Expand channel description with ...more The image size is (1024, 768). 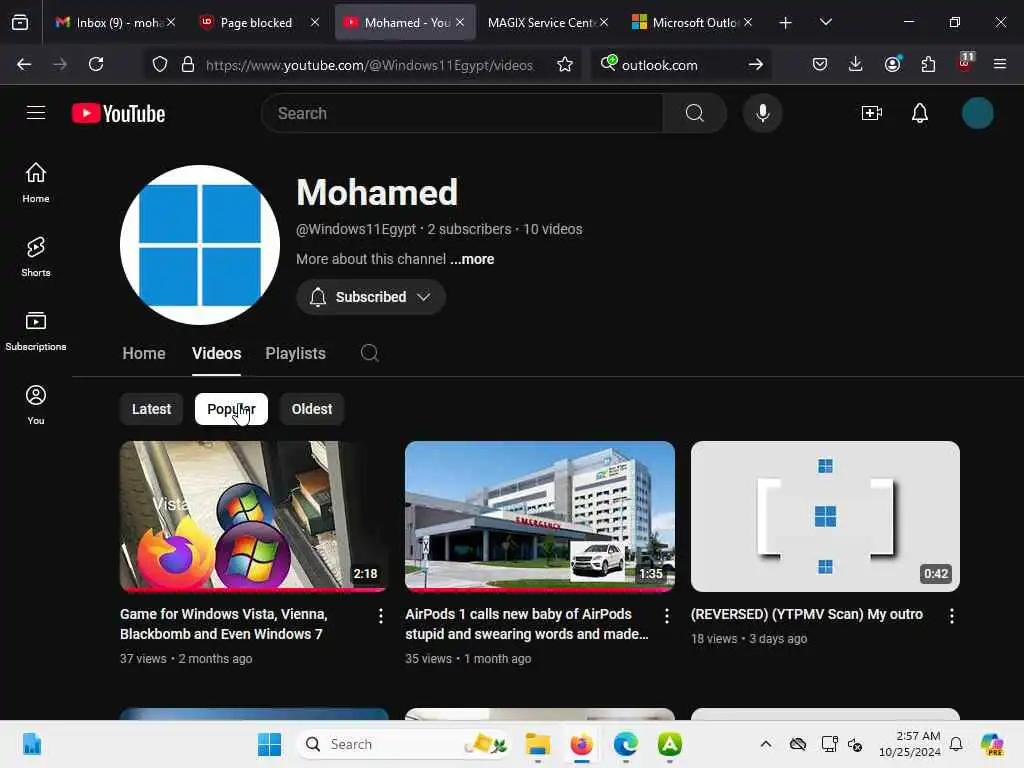472,259
